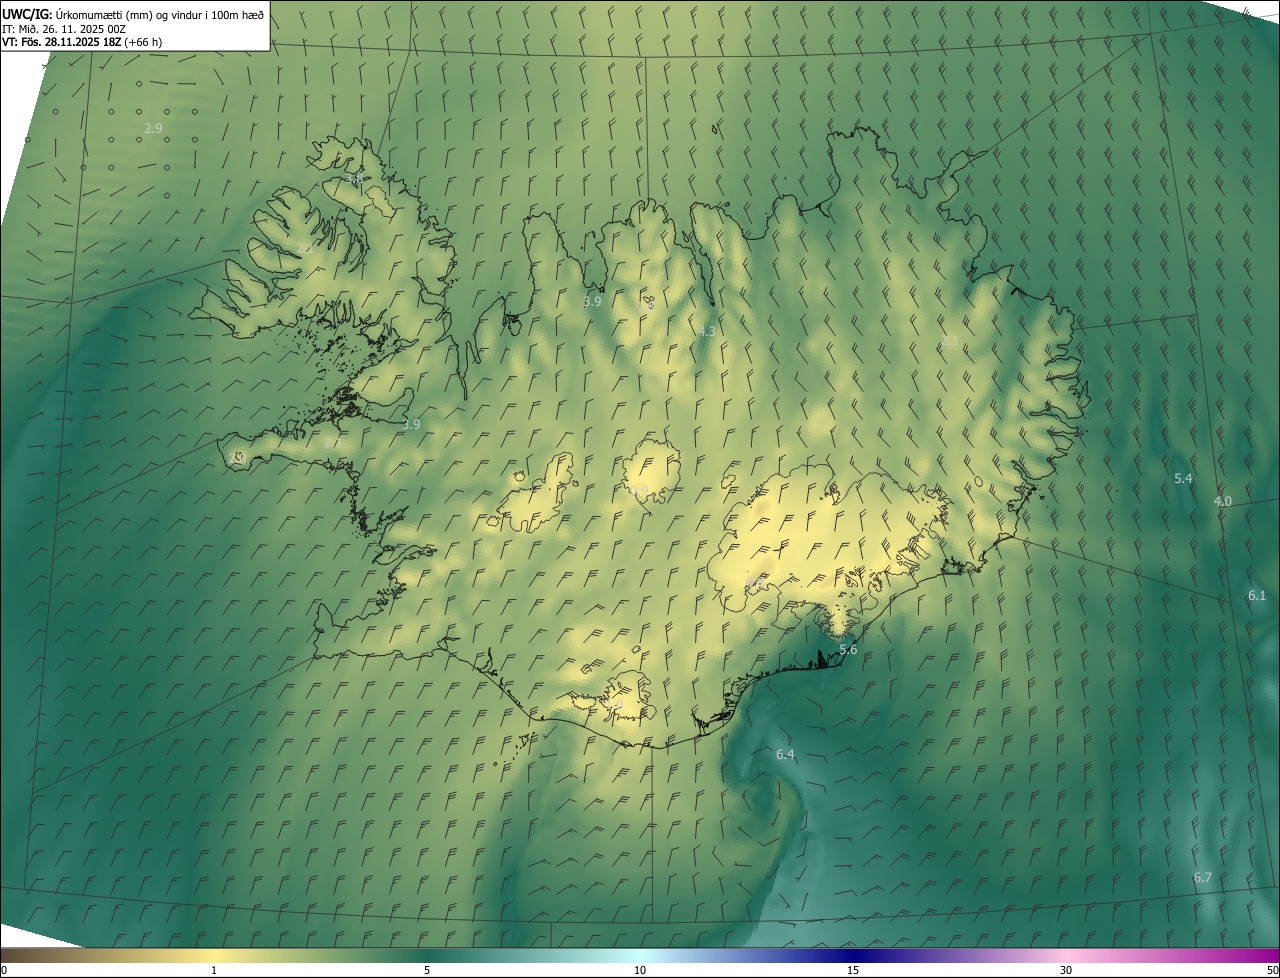
Task: Click the 5.6 value label on map
Action: pos(848,650)
